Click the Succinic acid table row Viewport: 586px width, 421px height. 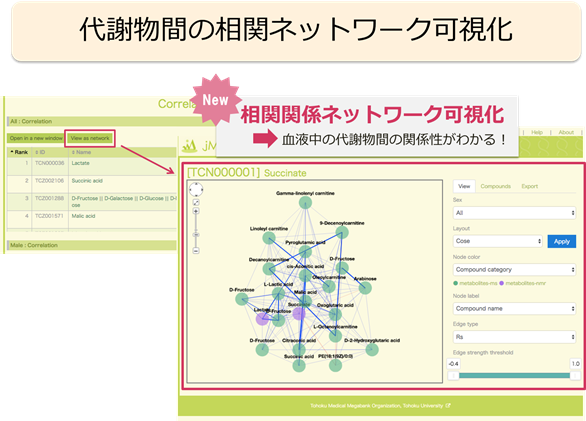coord(92,184)
